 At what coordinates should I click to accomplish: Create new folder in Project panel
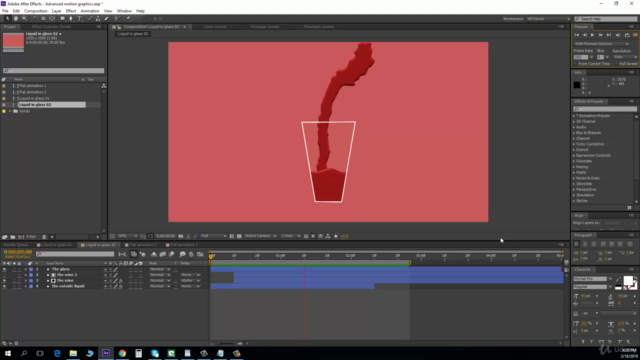click(x=13, y=237)
